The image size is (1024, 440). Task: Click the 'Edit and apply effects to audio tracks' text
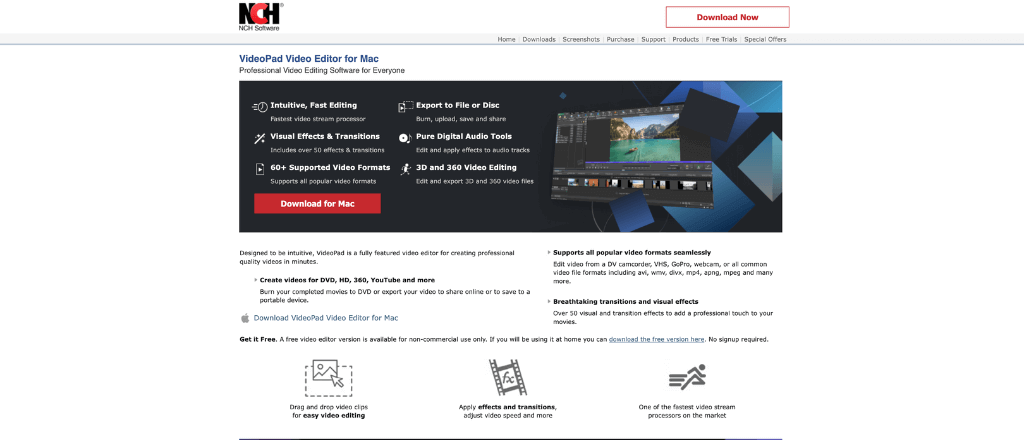tap(473, 150)
